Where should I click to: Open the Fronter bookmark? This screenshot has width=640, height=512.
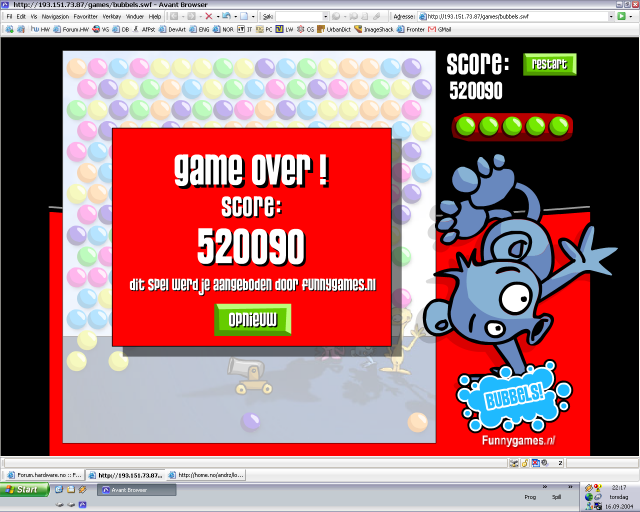tap(411, 29)
